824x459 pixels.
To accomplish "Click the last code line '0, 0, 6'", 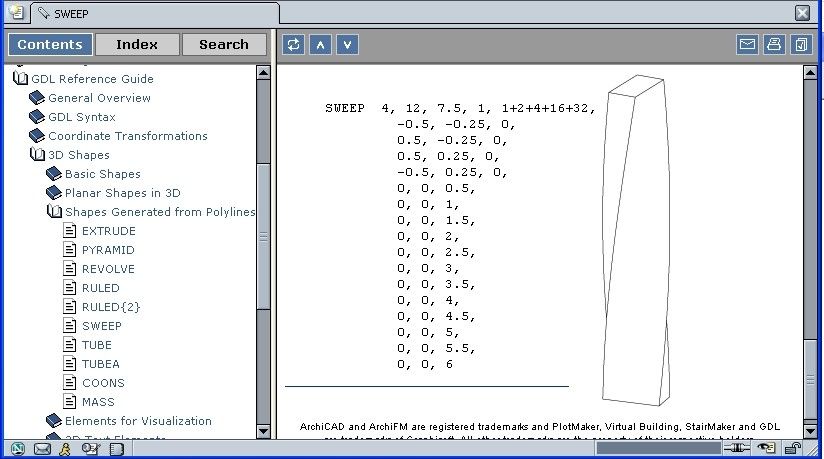I will click(425, 364).
